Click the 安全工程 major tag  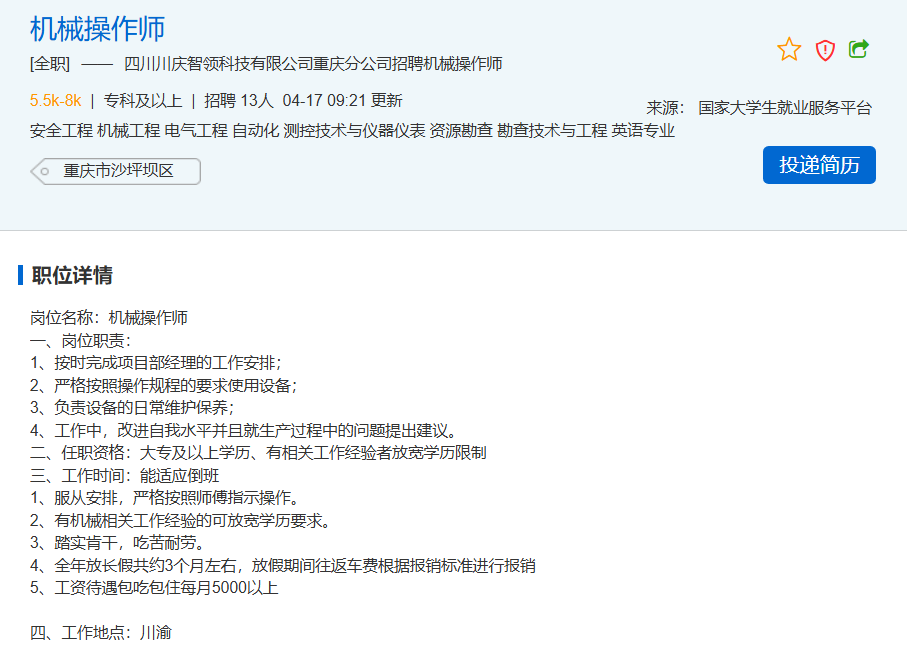click(61, 131)
